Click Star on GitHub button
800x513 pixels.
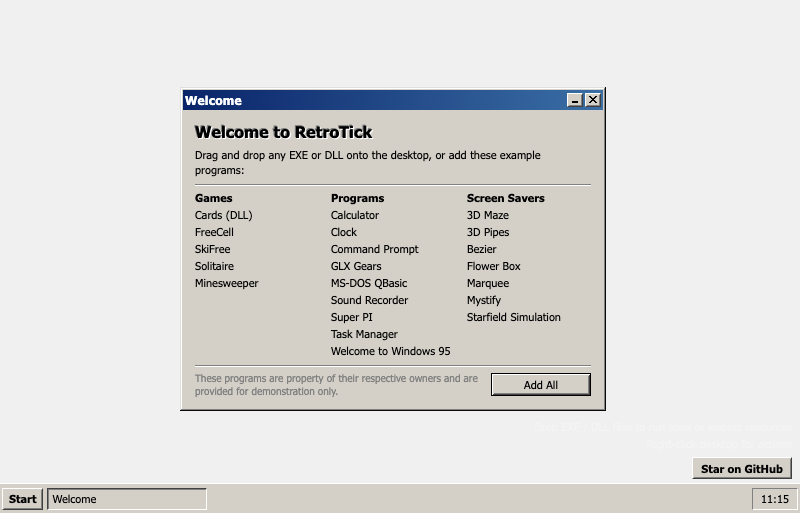point(741,469)
